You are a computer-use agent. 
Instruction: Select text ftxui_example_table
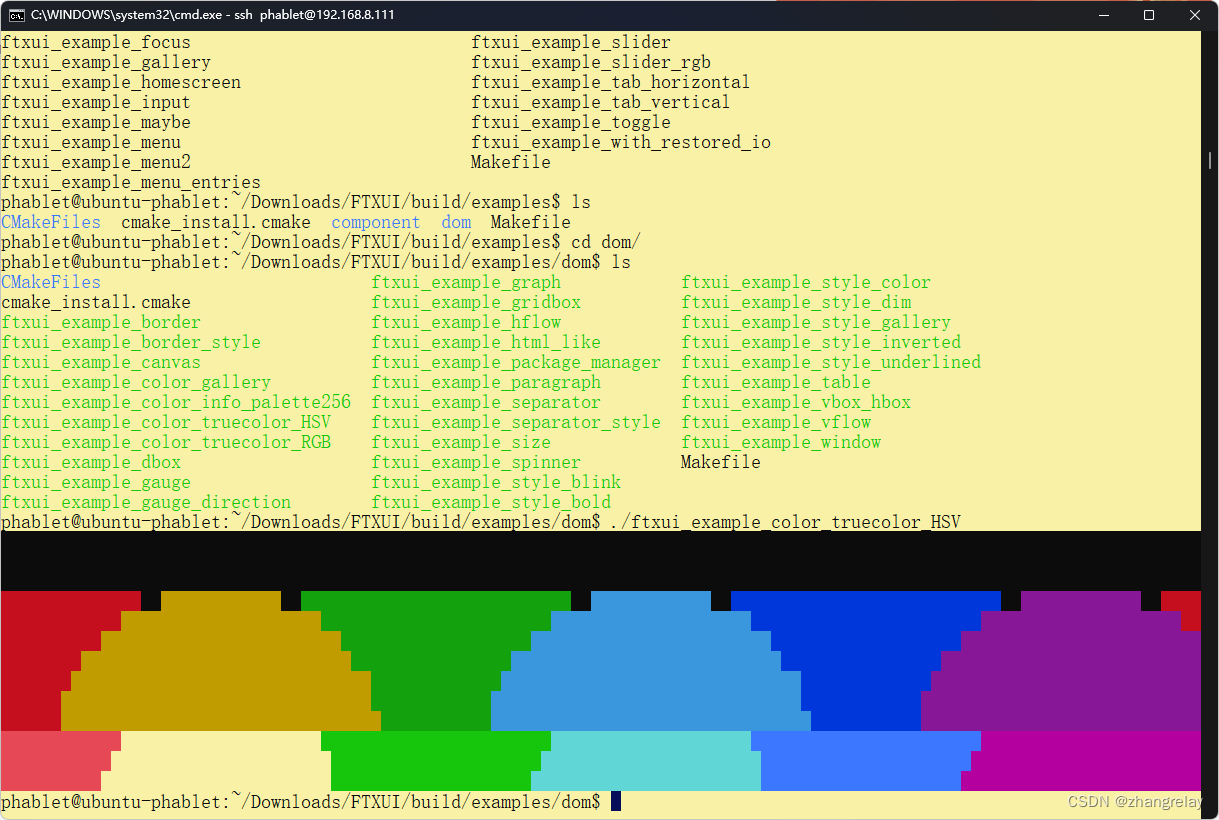point(776,382)
